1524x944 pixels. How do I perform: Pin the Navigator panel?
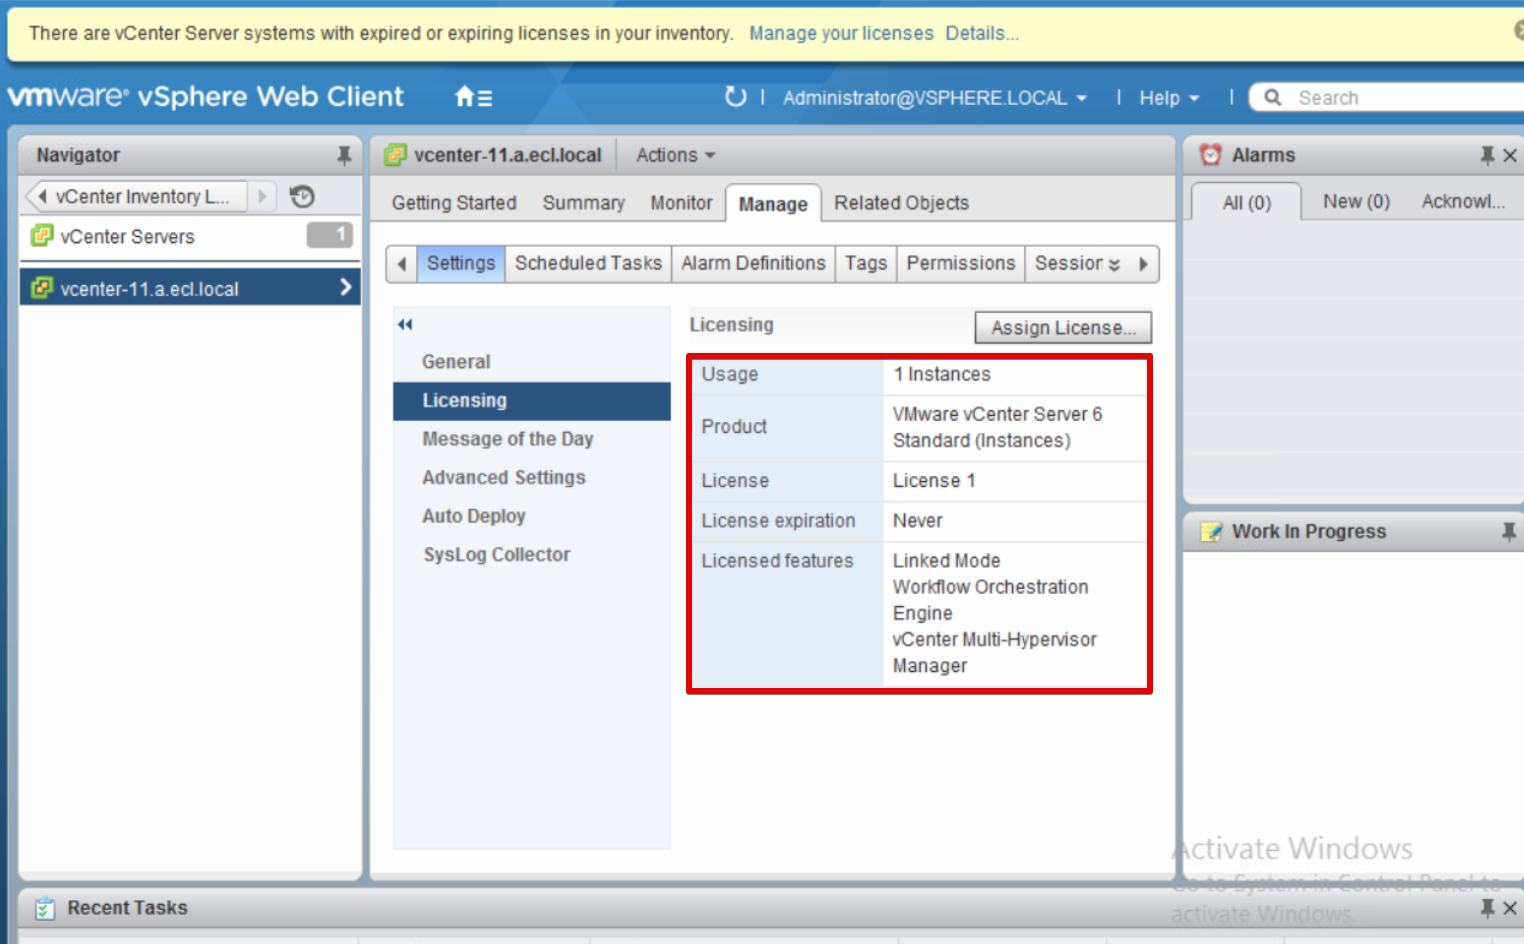pos(344,155)
